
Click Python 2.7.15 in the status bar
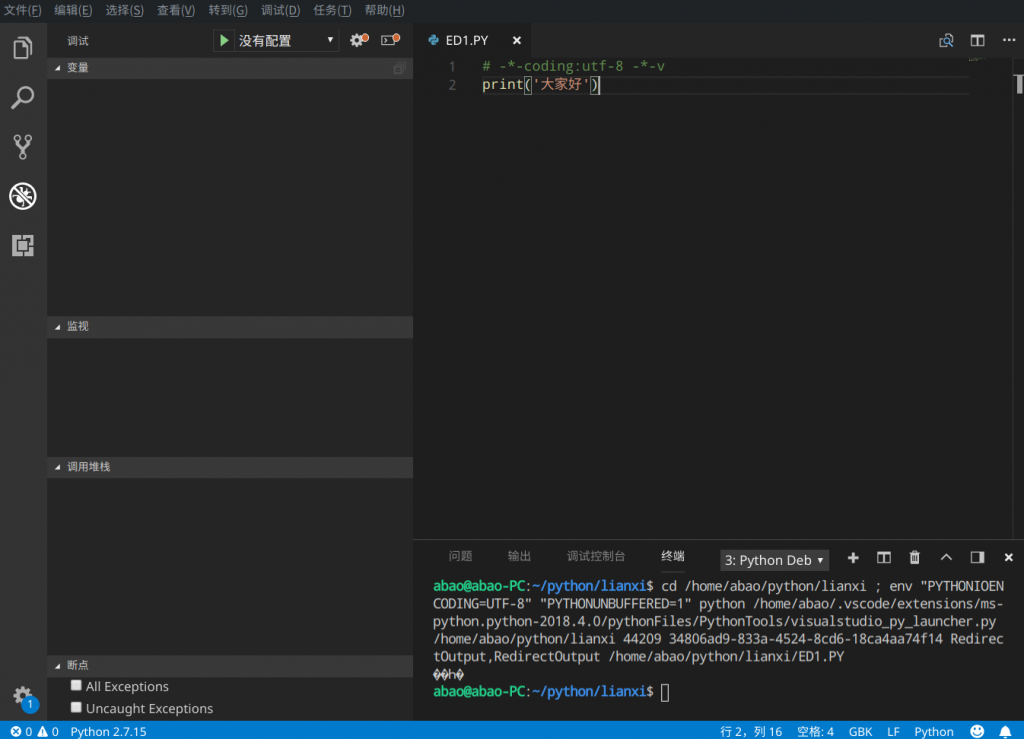(x=108, y=731)
